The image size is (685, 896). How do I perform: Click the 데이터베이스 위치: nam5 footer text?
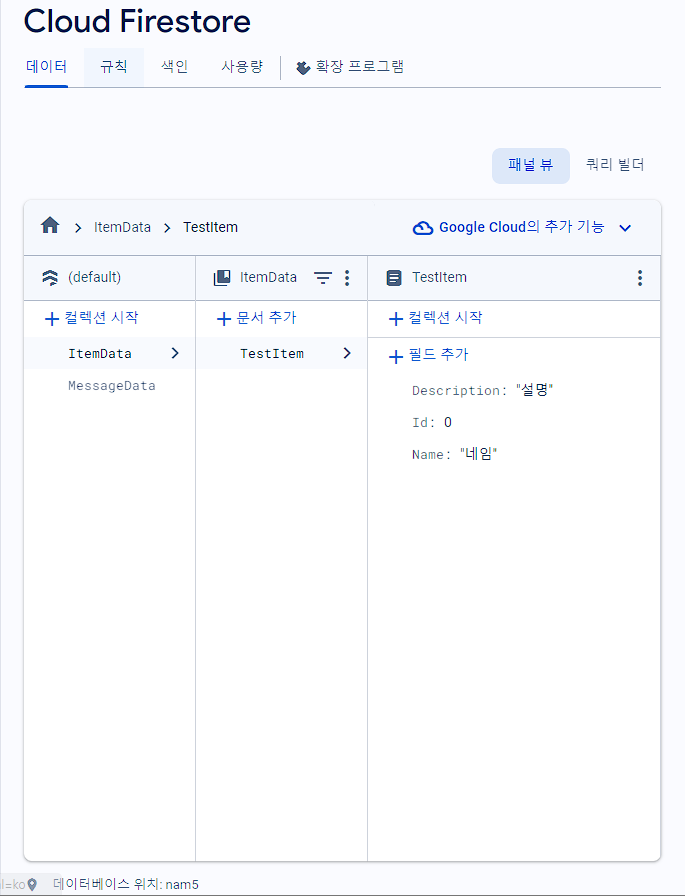coord(126,885)
